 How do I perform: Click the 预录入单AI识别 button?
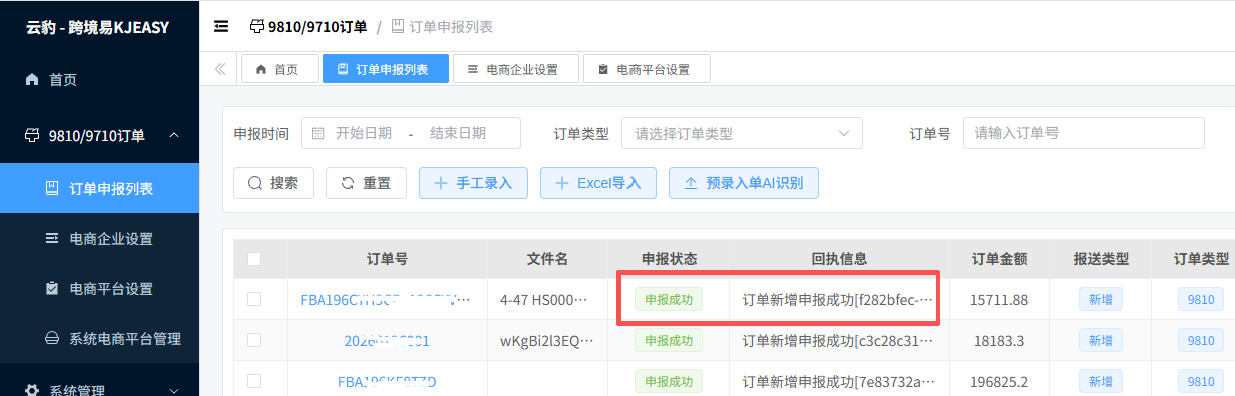tap(743, 183)
